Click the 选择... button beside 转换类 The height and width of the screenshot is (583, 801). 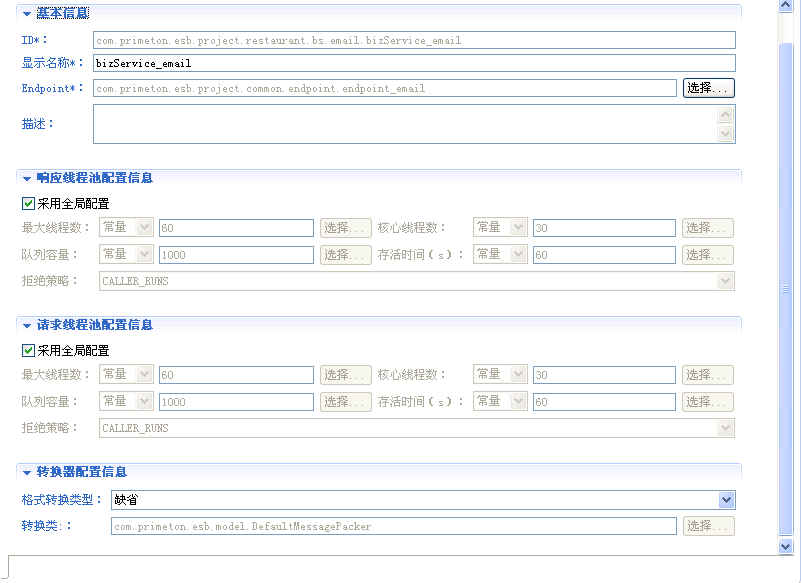coord(708,526)
